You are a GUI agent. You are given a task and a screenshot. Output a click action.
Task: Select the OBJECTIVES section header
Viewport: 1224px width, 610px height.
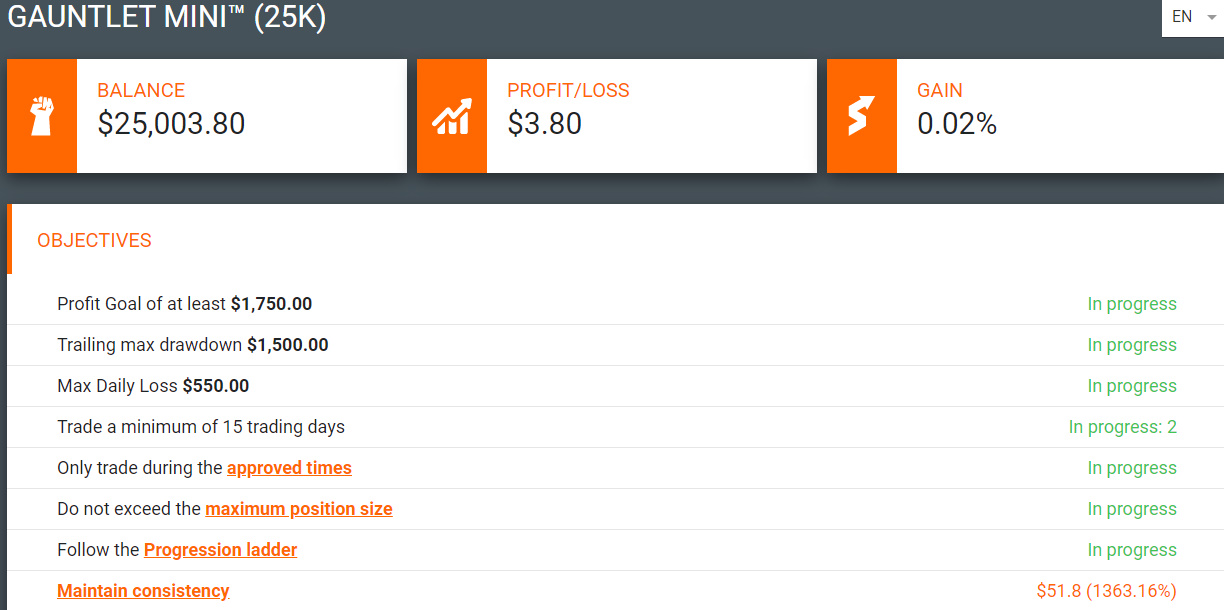pos(94,241)
